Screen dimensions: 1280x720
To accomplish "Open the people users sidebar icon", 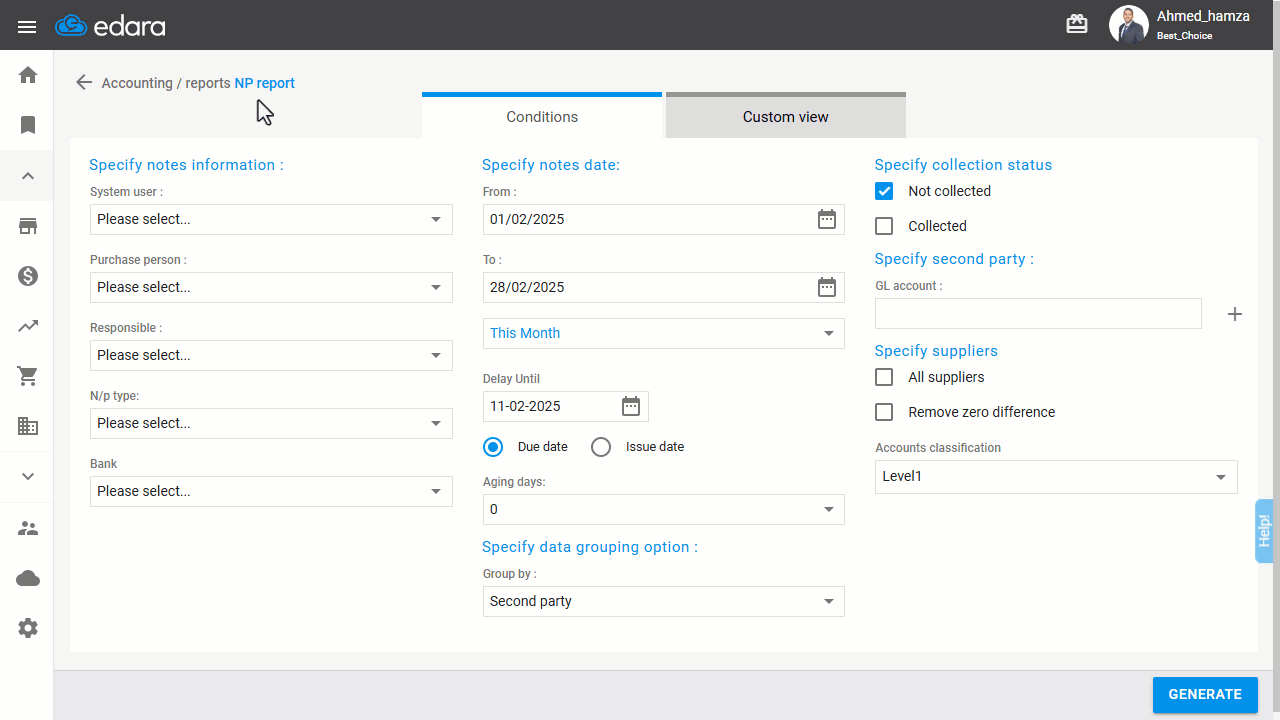I will pyautogui.click(x=28, y=528).
